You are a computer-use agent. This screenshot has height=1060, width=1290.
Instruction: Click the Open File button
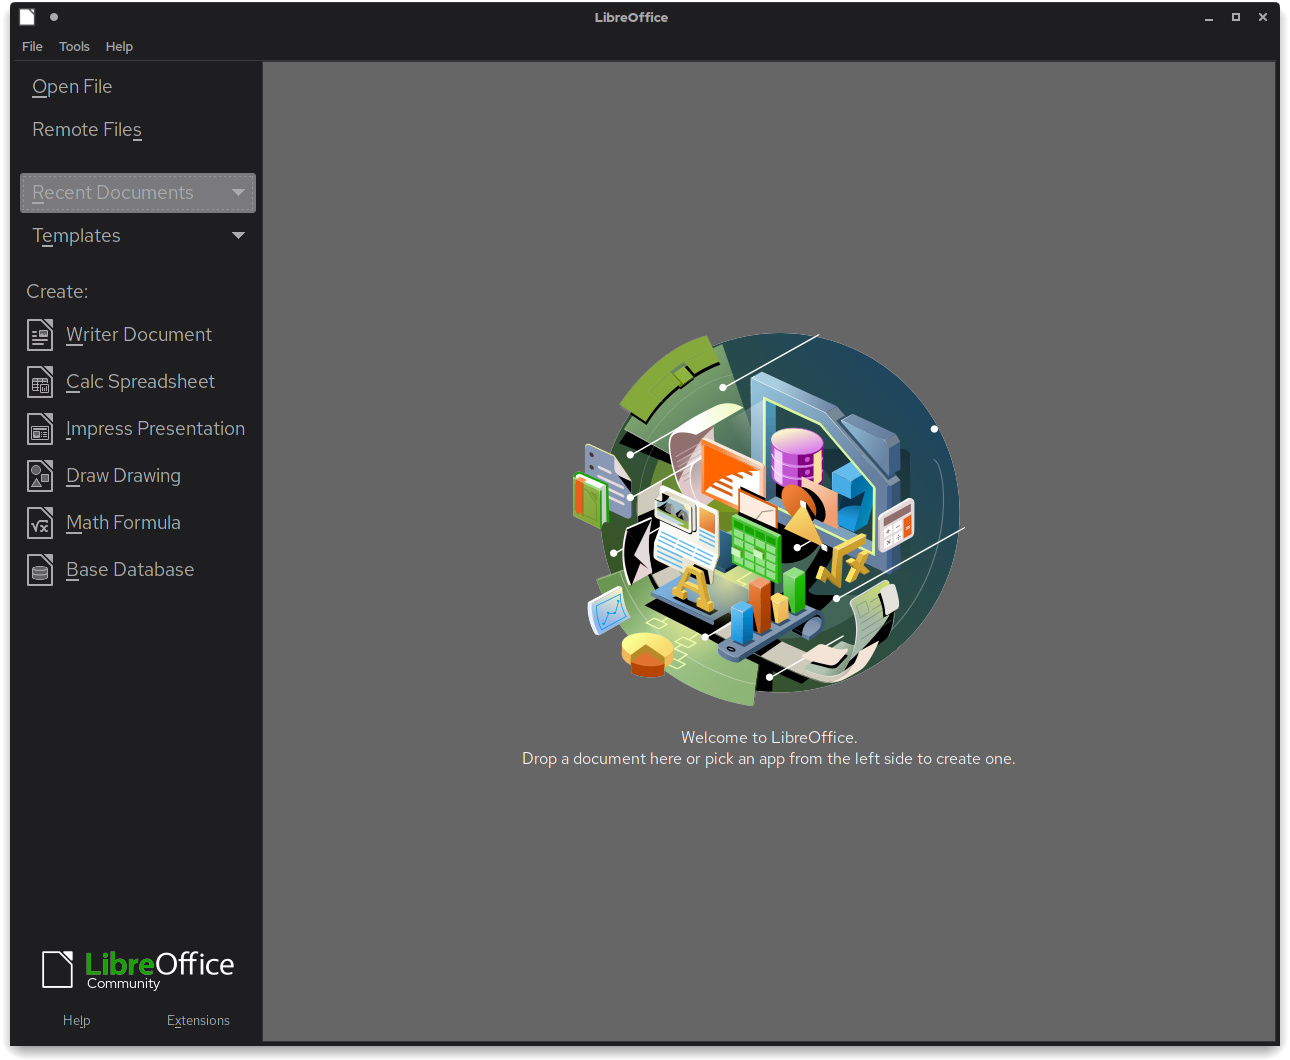pyautogui.click(x=72, y=87)
